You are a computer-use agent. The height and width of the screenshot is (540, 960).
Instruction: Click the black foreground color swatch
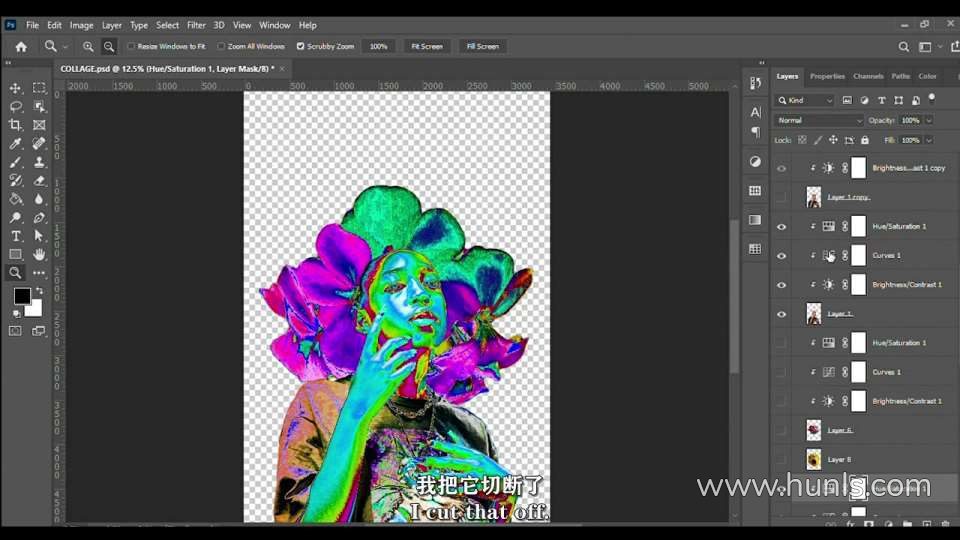(22, 296)
